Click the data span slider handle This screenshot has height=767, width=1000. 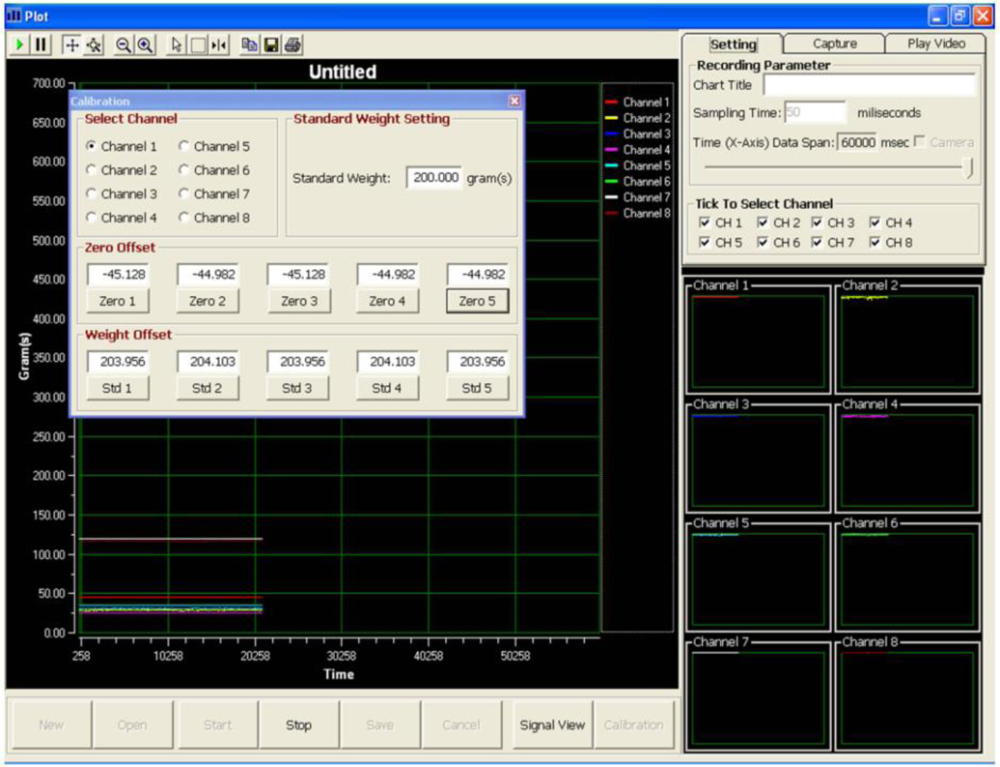[x=968, y=168]
